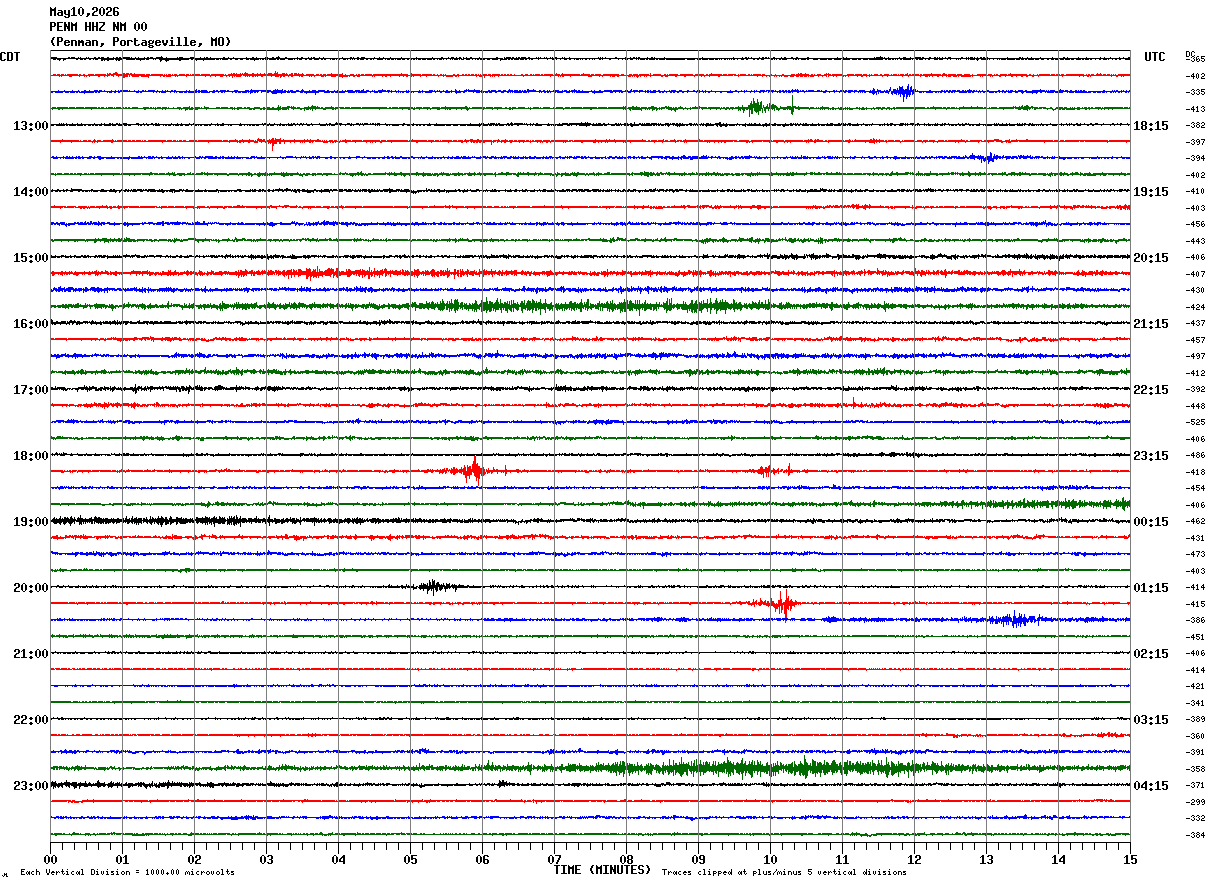Click the 13:00 CDT time label
The image size is (1210, 886).
[x=30, y=126]
